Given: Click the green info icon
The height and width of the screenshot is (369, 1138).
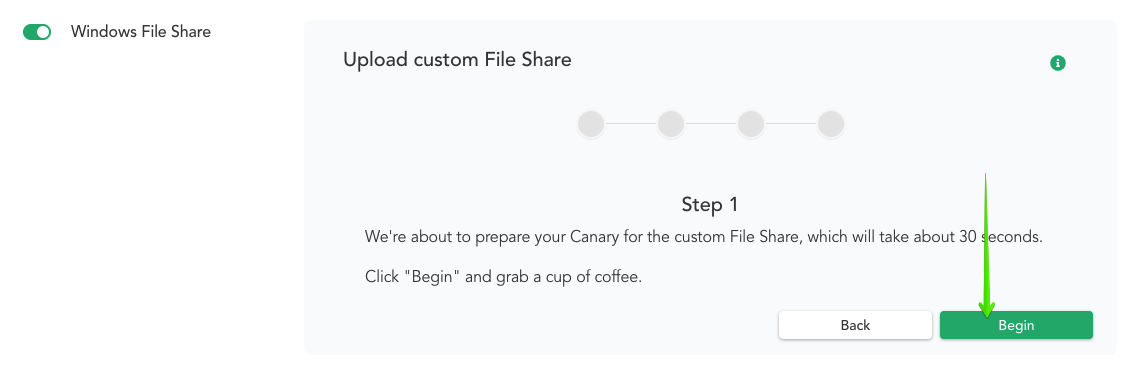Looking at the screenshot, I should [x=1057, y=63].
